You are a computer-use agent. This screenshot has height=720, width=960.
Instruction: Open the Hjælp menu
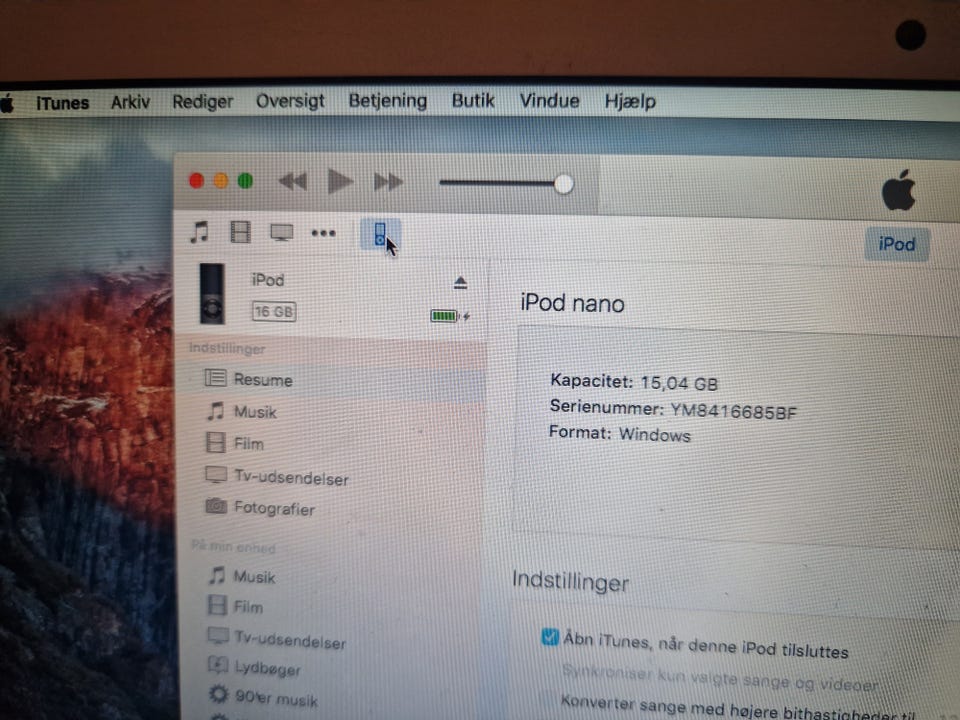[x=631, y=101]
